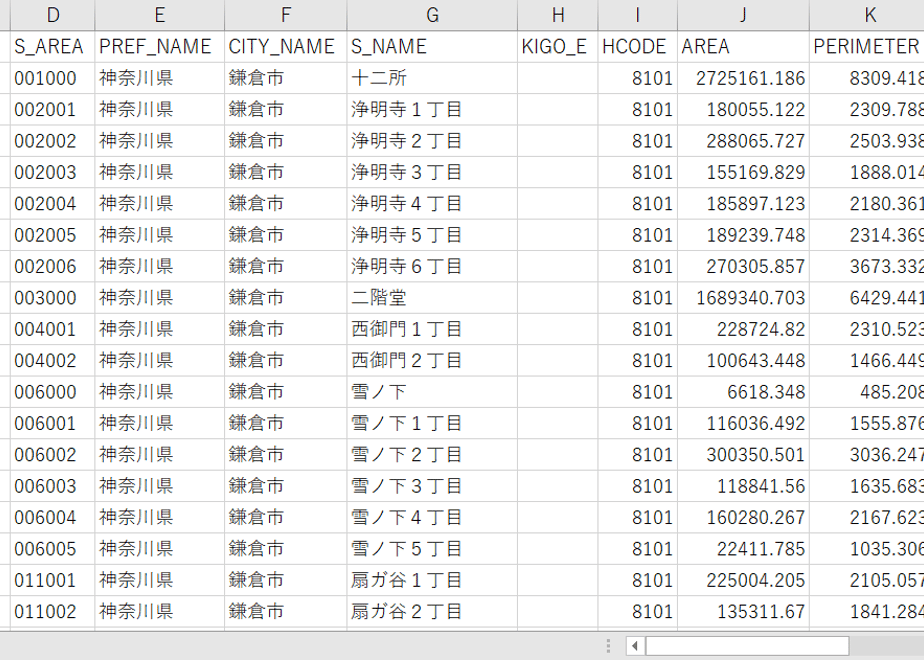Image resolution: width=924 pixels, height=660 pixels.
Task: Select cell containing 001000
Action: (52, 78)
